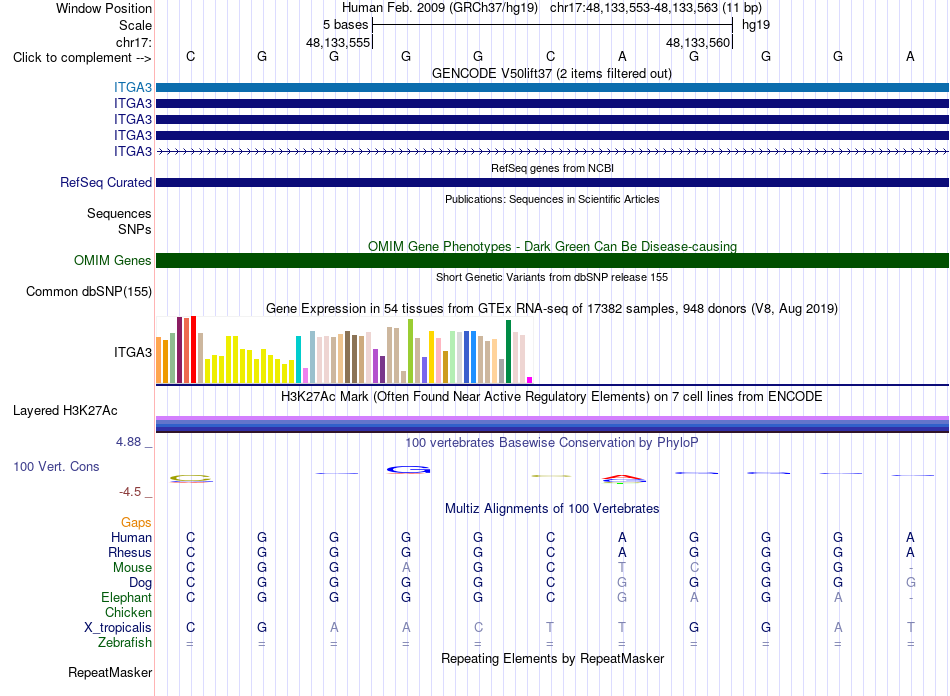
Task: Click the GTEx Gene Expression track title
Action: point(552,309)
